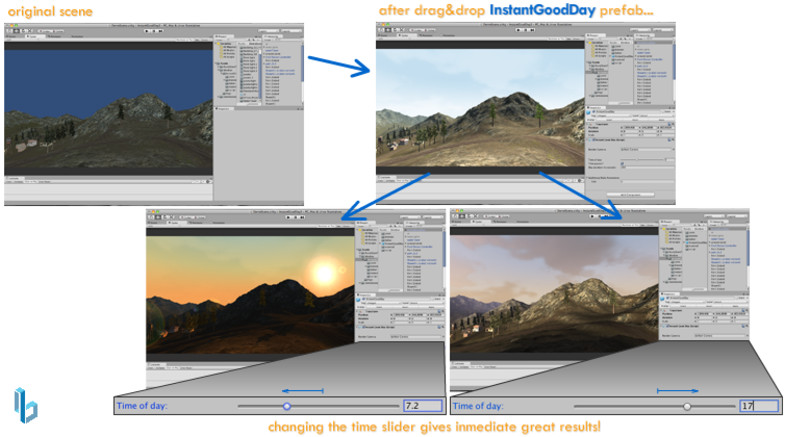
Task: Toggle active checkbox of InstantGoodDay object in time 17 inspector
Action: pos(668,297)
